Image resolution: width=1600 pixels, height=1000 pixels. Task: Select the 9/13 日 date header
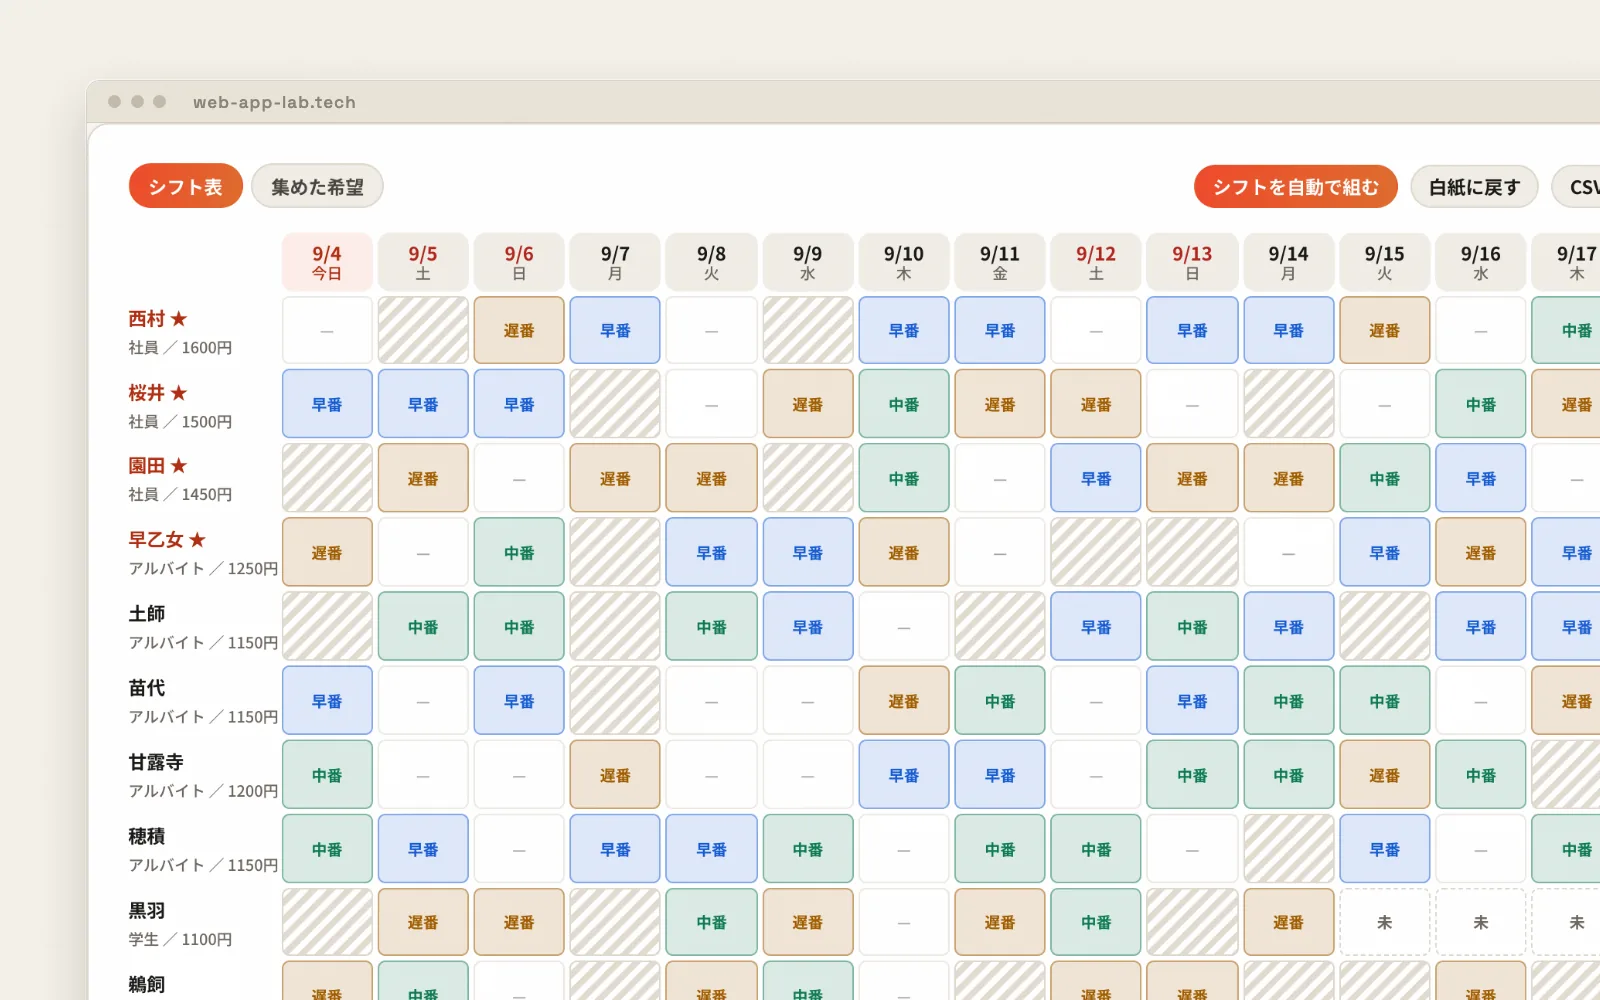(x=1192, y=262)
